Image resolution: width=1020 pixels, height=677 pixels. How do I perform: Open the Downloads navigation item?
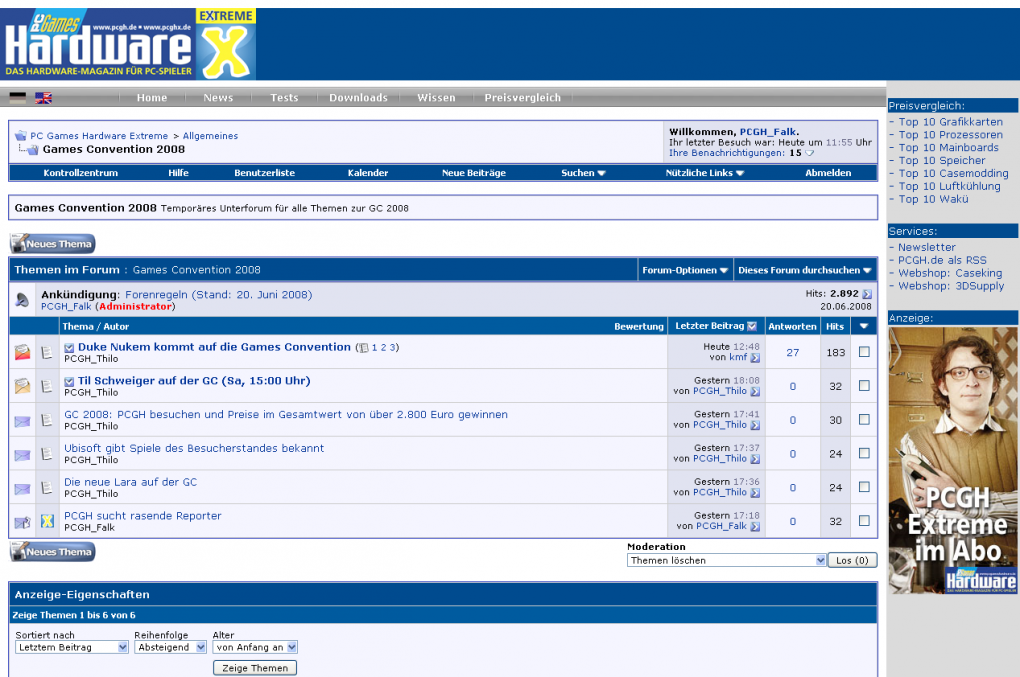[x=358, y=98]
